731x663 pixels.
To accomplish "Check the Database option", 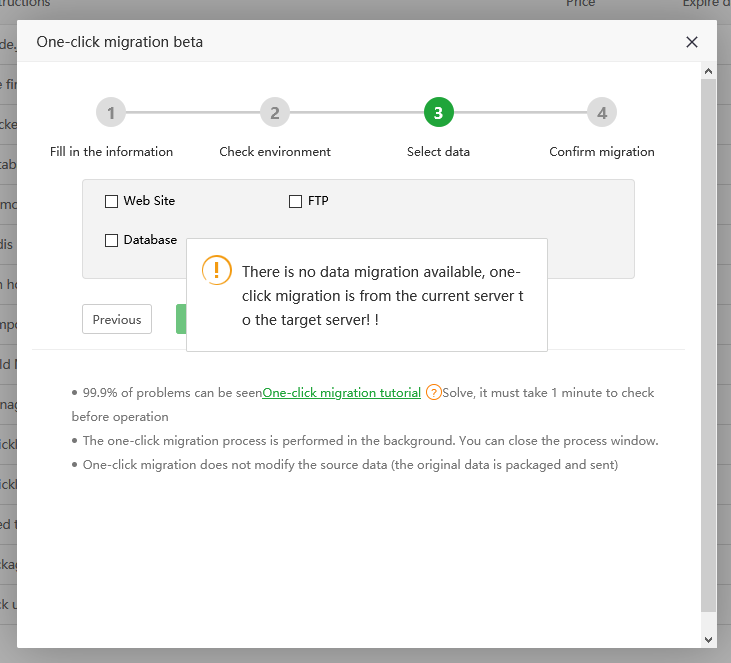I will 111,241.
